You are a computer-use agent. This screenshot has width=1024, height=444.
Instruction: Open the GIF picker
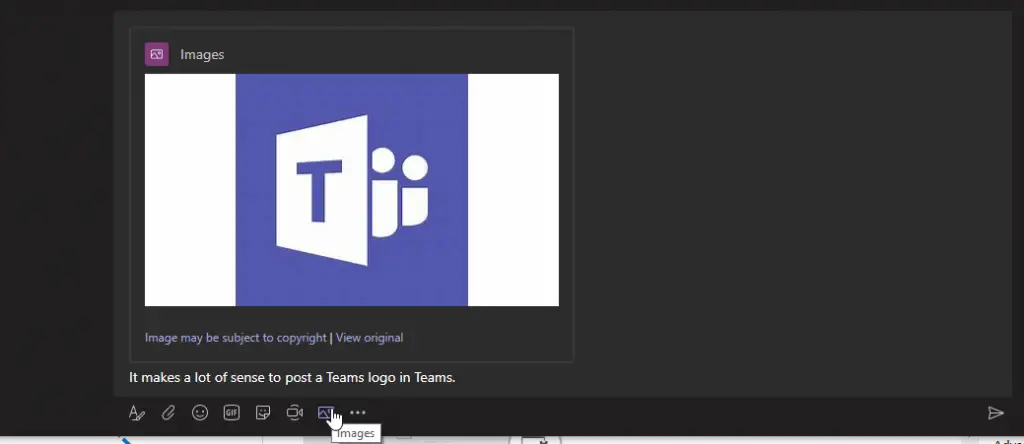click(x=231, y=413)
